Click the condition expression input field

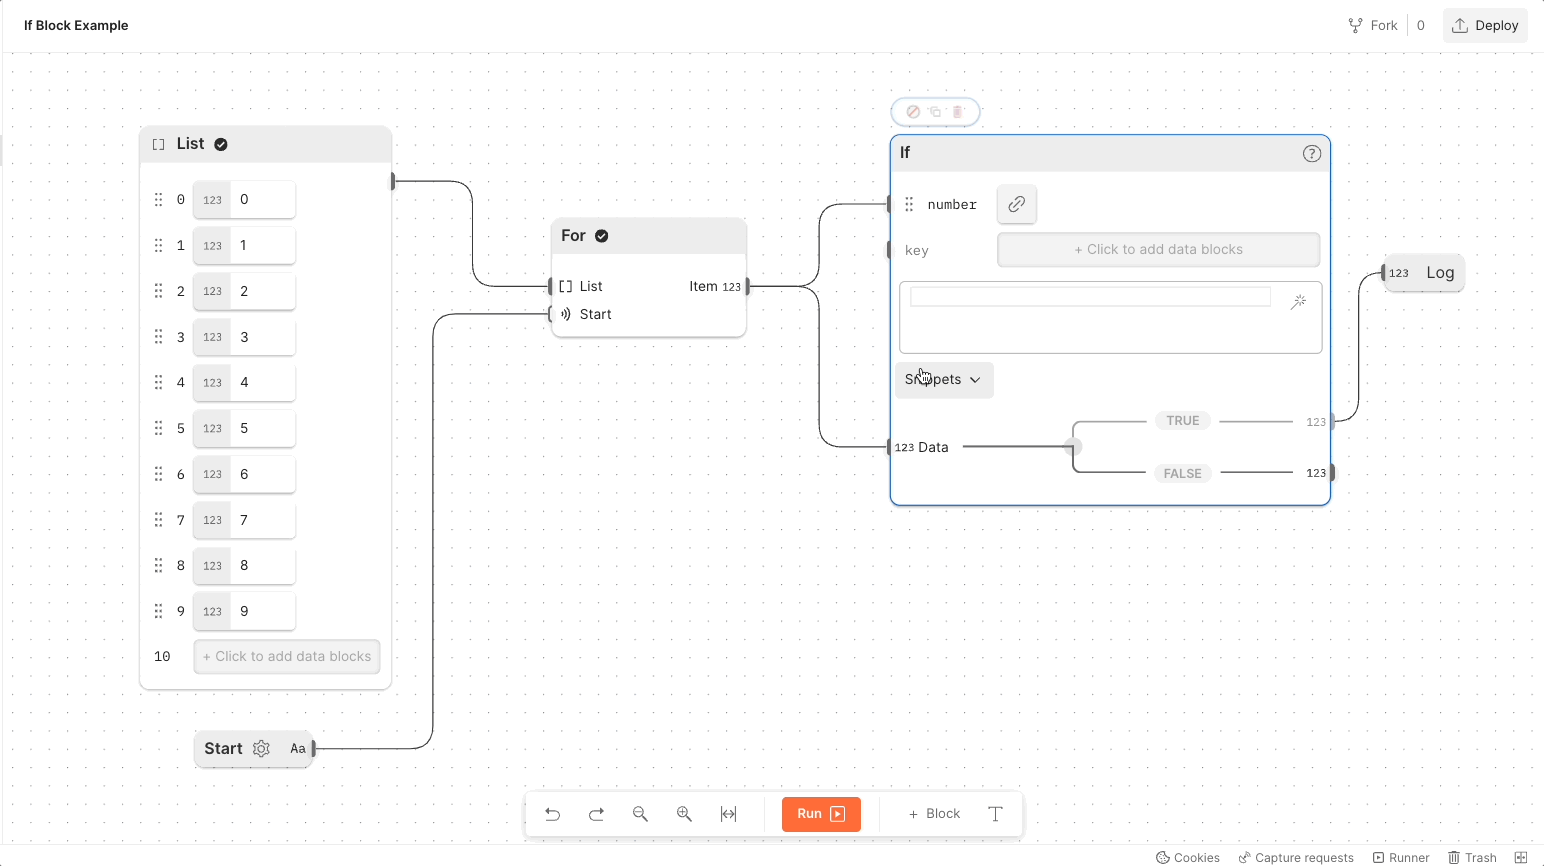pyautogui.click(x=1090, y=297)
